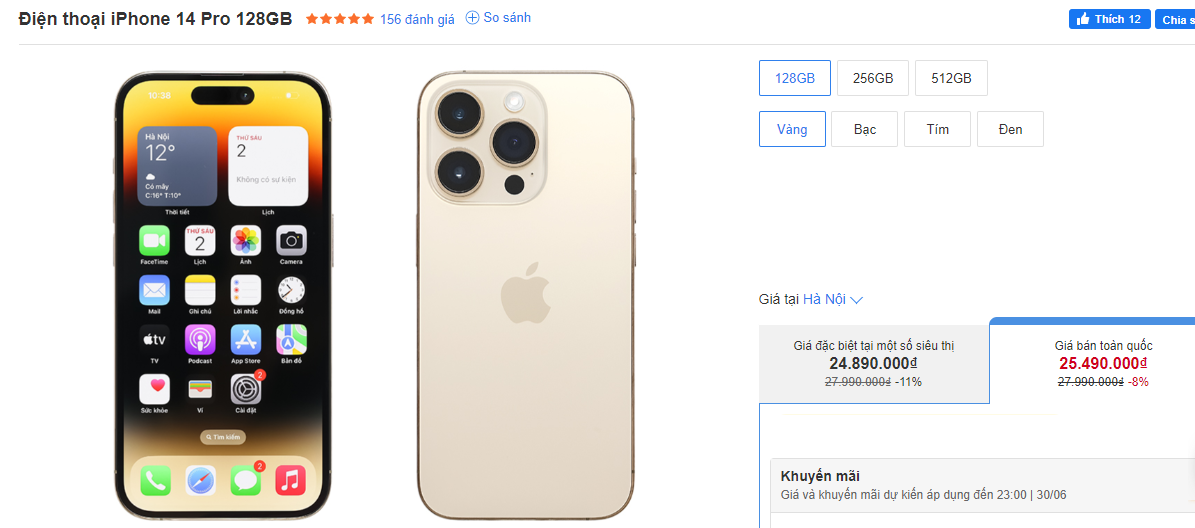Viewport: 1195px width, 528px height.
Task: Open the Hà Nội location dropdown
Action: point(824,299)
